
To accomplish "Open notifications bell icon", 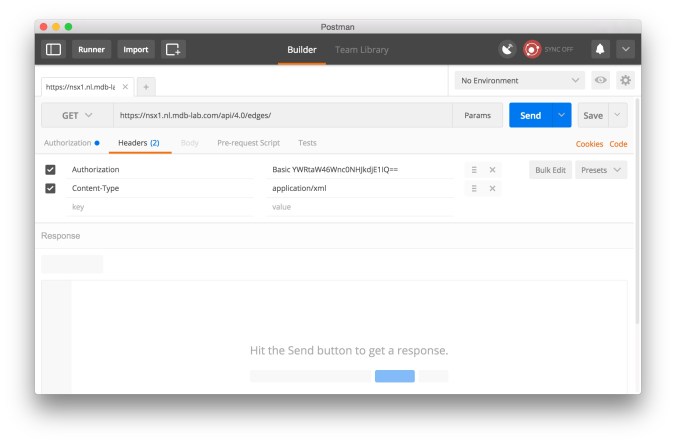I will click(600, 49).
